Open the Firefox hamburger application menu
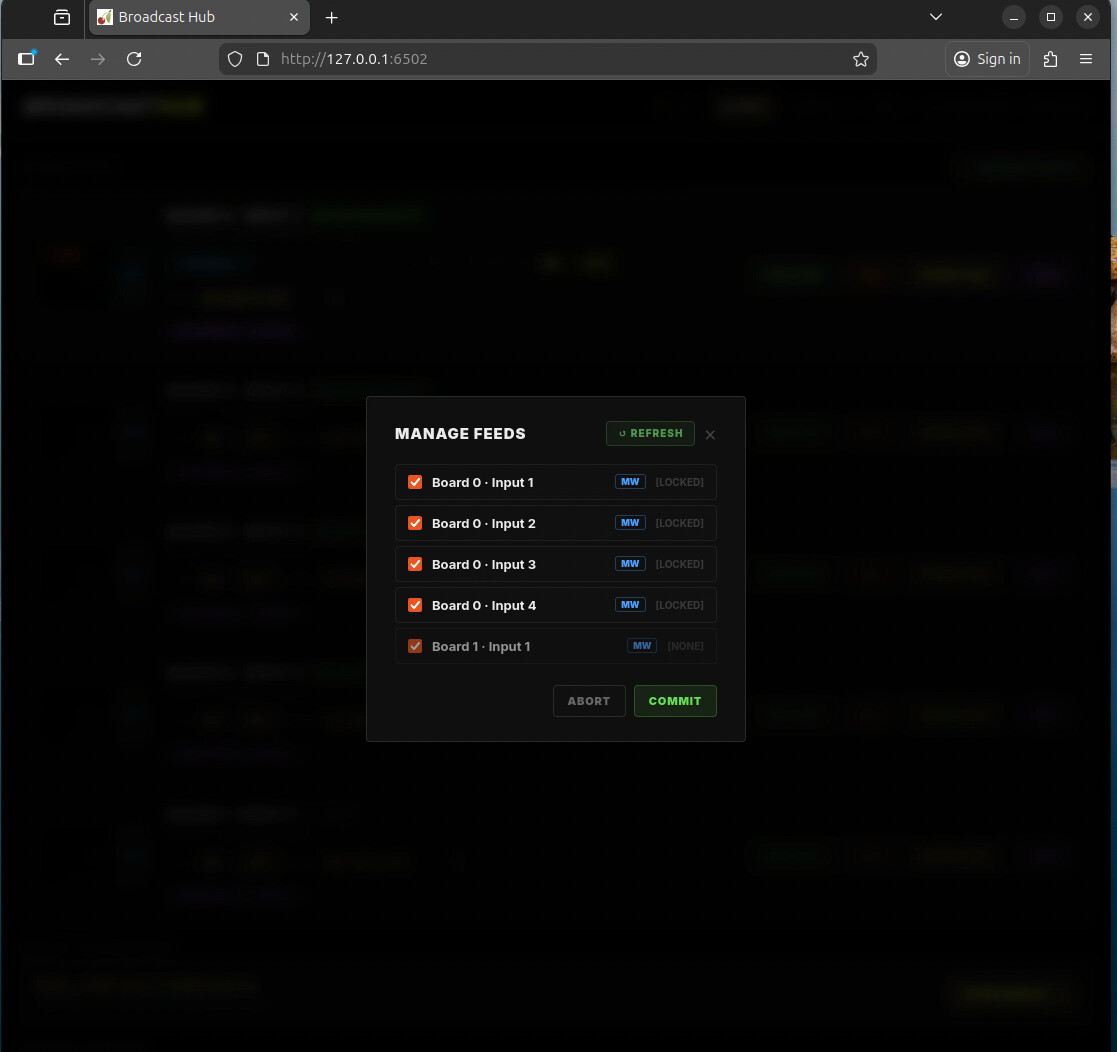 point(1086,59)
